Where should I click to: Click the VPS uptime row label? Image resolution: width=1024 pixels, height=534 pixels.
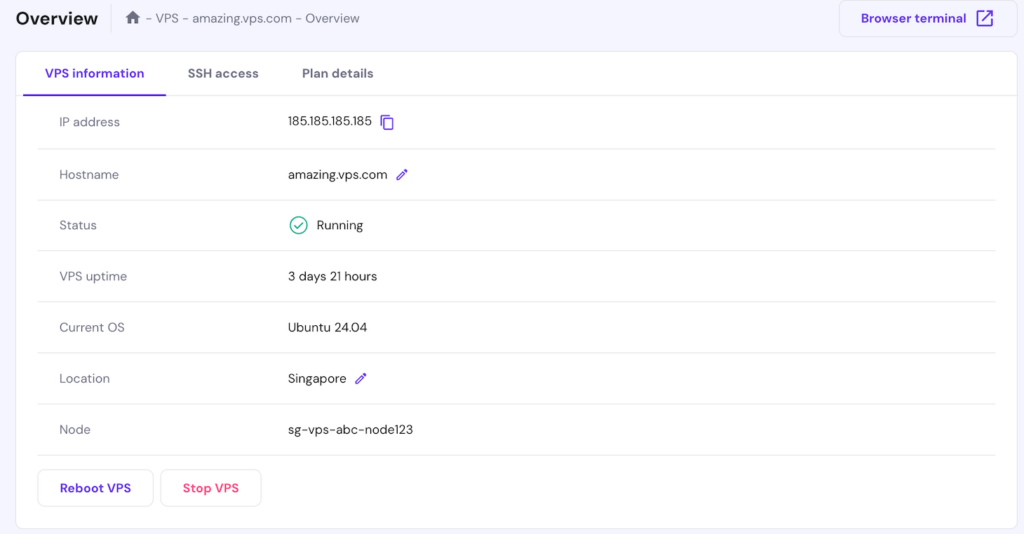93,277
